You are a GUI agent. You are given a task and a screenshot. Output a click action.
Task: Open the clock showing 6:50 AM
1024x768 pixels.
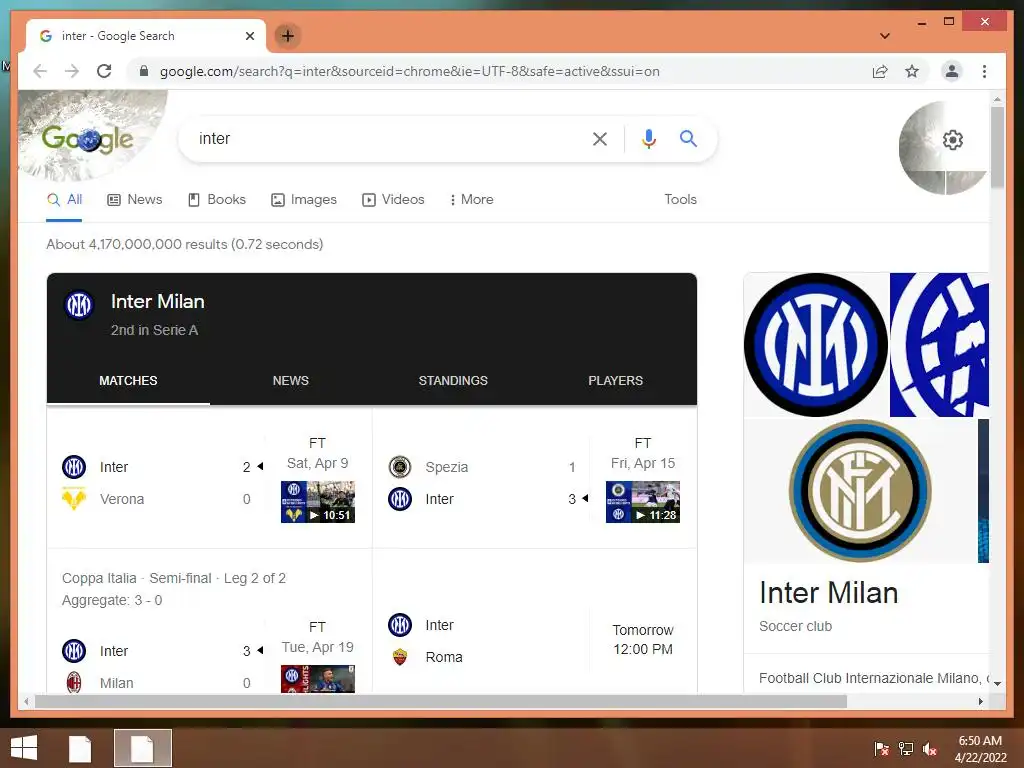(980, 748)
